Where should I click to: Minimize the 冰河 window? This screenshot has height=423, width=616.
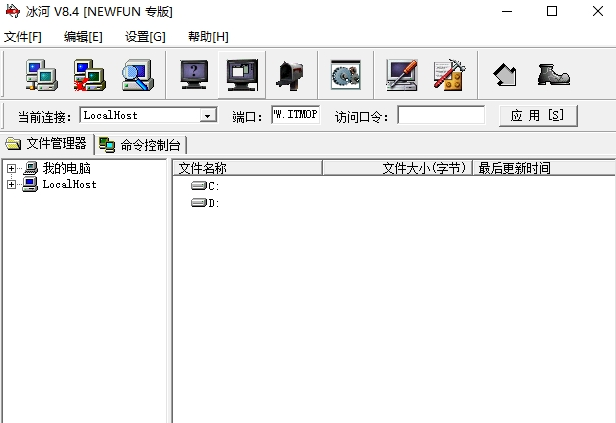pos(507,11)
